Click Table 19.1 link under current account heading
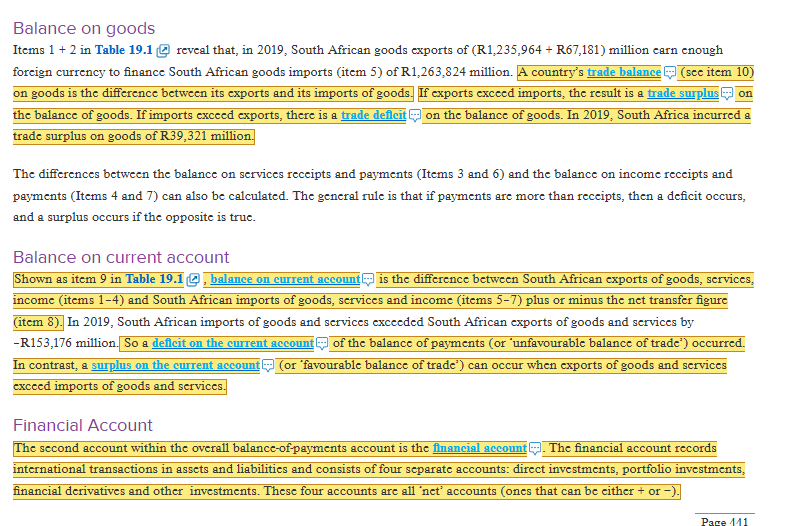 click(154, 279)
